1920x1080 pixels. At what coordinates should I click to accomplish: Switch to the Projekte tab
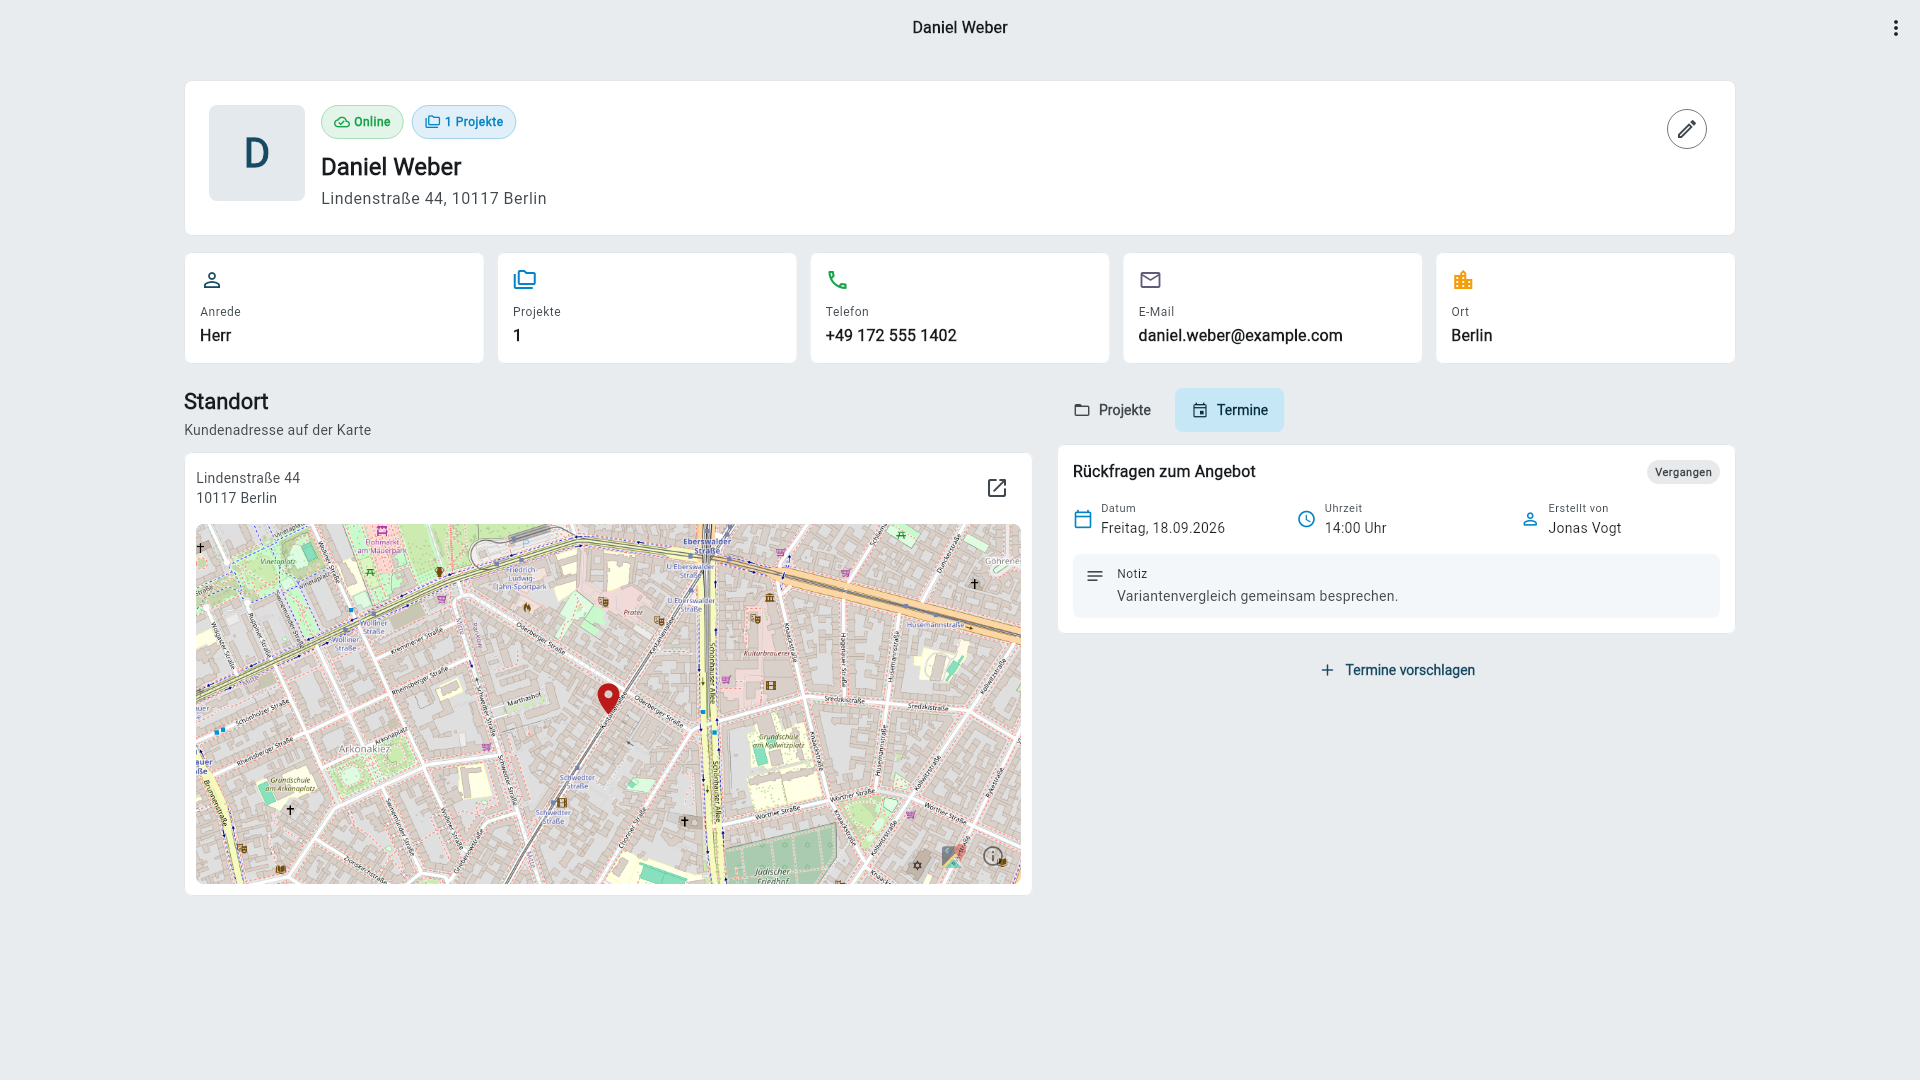coord(1112,410)
